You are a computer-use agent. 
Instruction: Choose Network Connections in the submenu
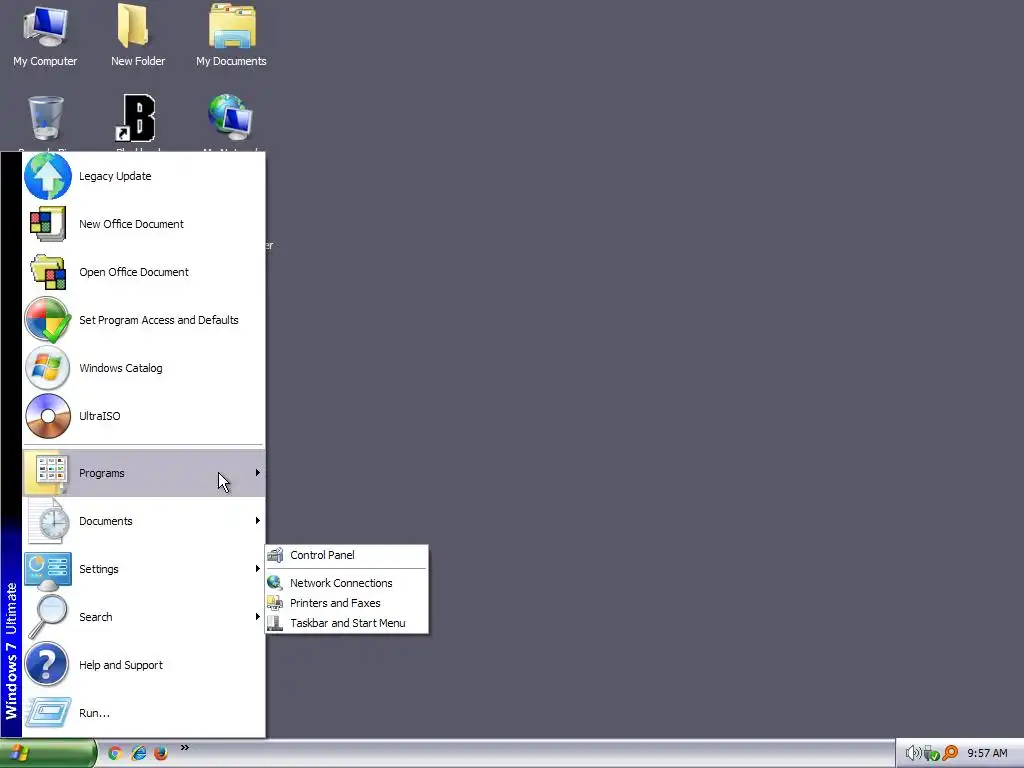pos(347,583)
